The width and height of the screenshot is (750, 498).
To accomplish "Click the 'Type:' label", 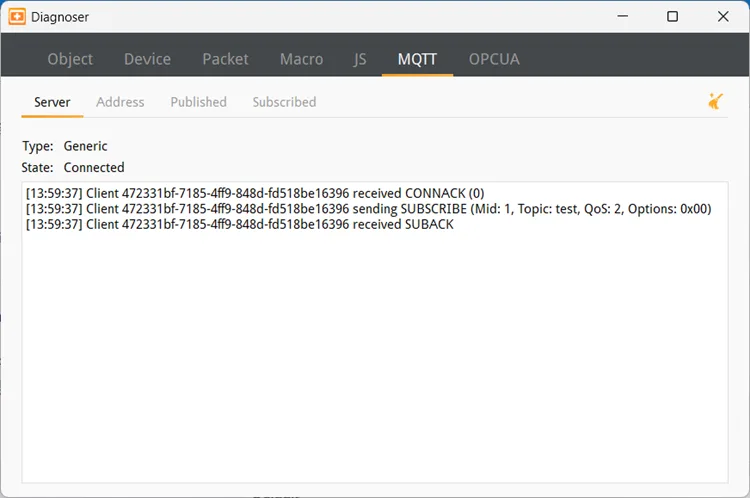I will point(38,146).
